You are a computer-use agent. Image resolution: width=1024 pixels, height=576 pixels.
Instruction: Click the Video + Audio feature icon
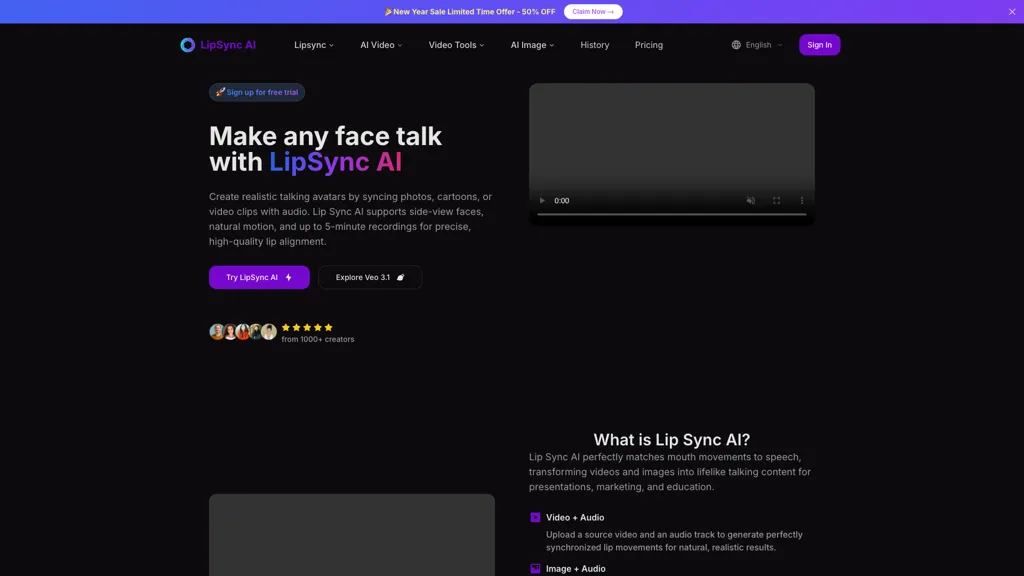pyautogui.click(x=534, y=517)
